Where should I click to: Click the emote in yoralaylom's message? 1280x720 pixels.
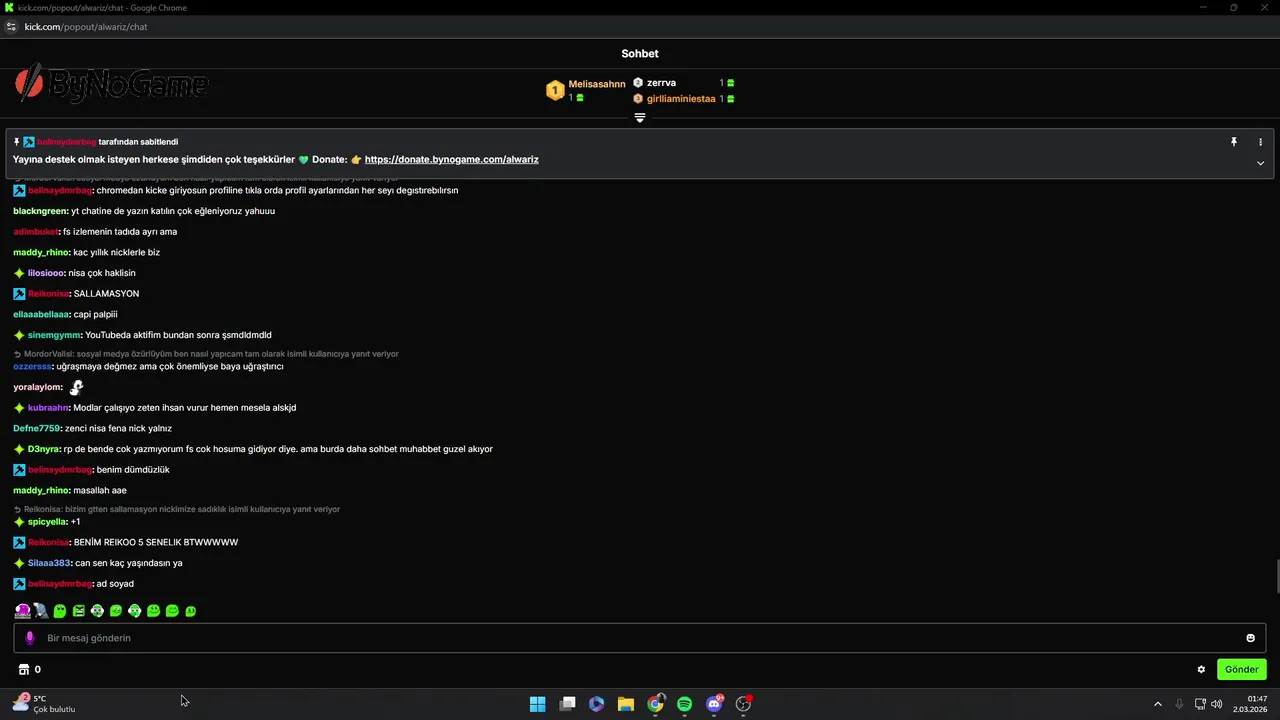pos(76,387)
